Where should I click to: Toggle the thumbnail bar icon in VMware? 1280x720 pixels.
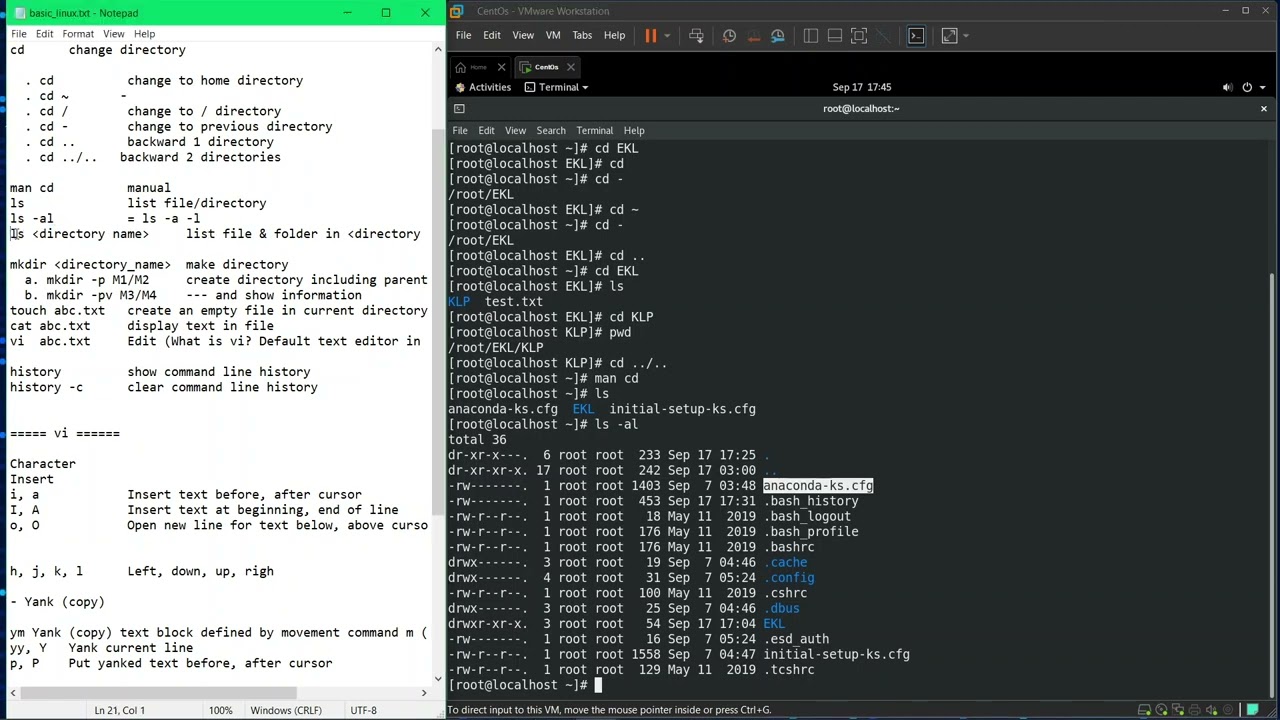[835, 36]
